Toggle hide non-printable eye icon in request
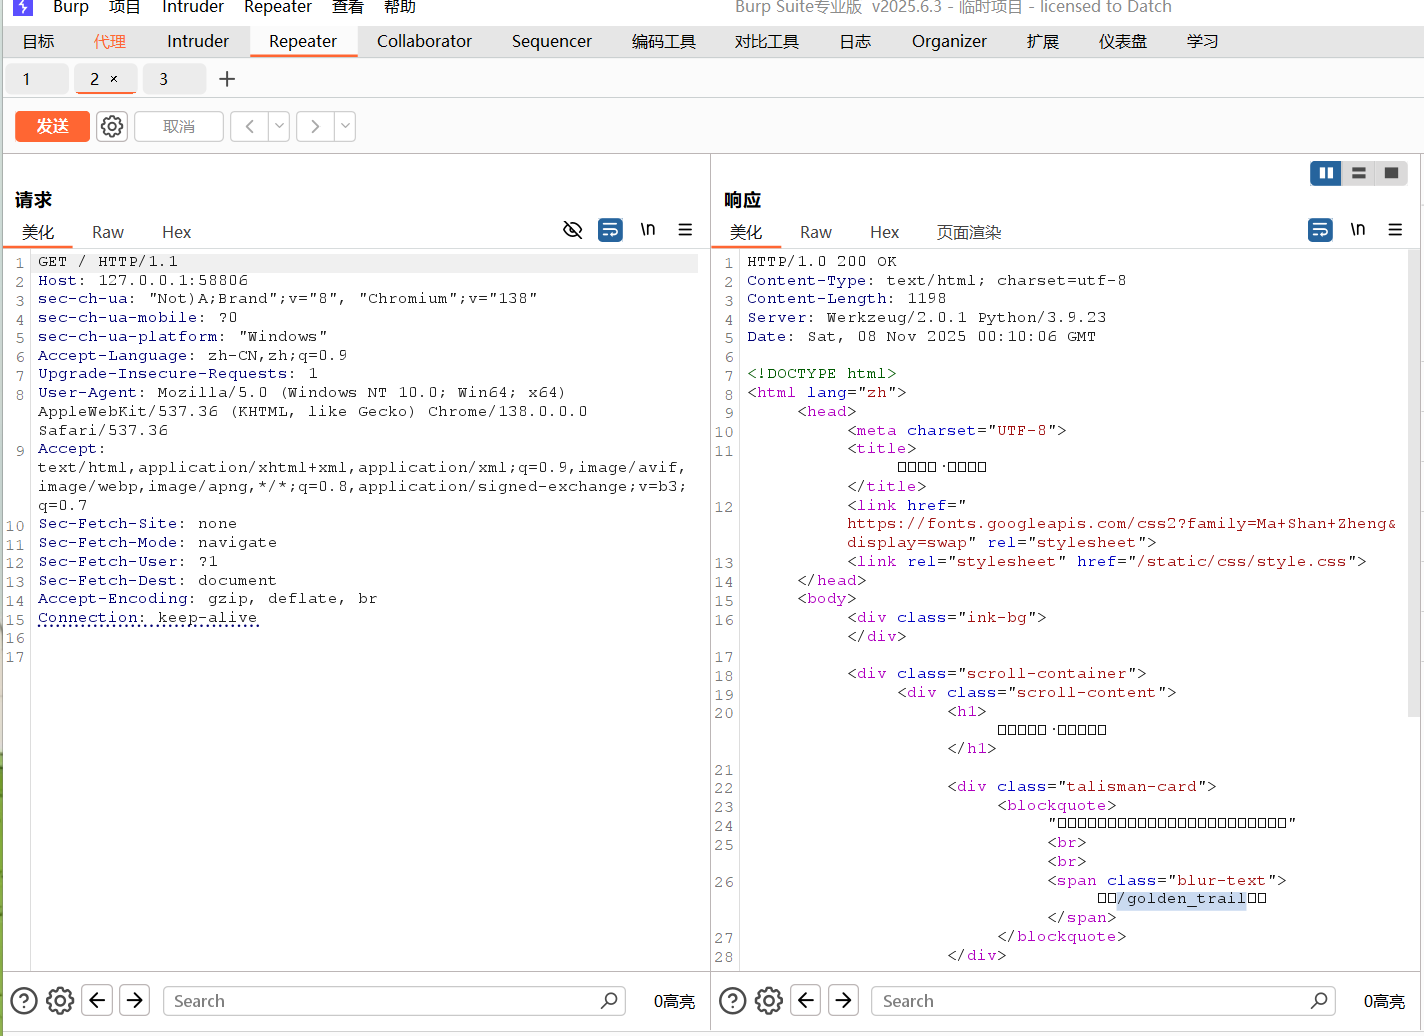The image size is (1424, 1036). [573, 230]
